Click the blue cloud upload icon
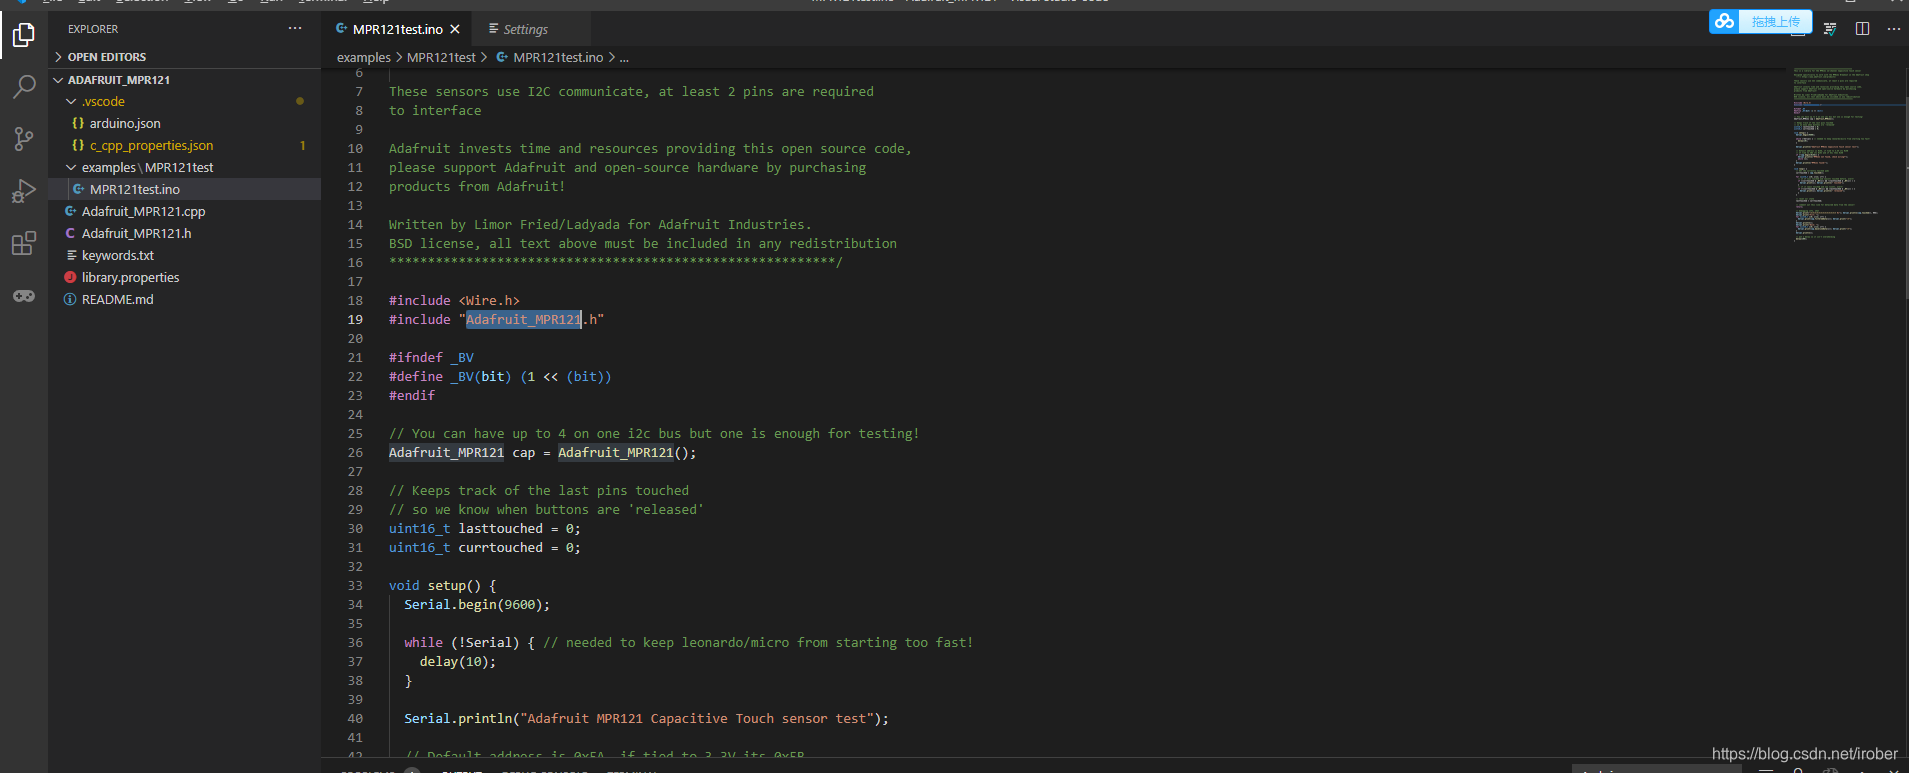 [1725, 22]
